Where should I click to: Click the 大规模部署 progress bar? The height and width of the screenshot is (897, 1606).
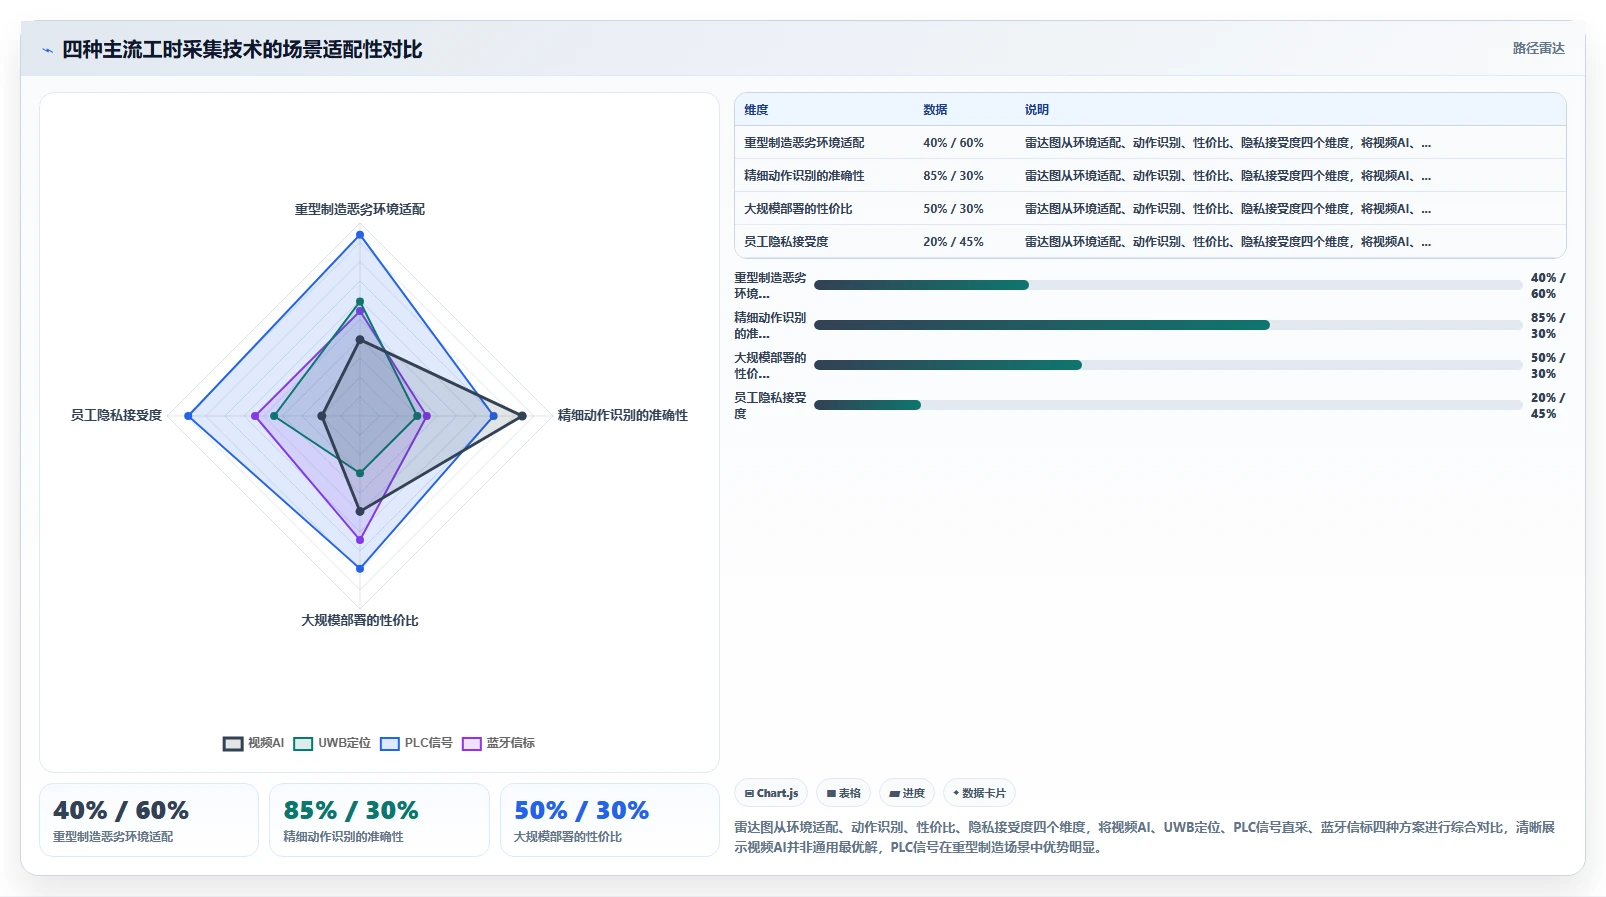click(1168, 365)
